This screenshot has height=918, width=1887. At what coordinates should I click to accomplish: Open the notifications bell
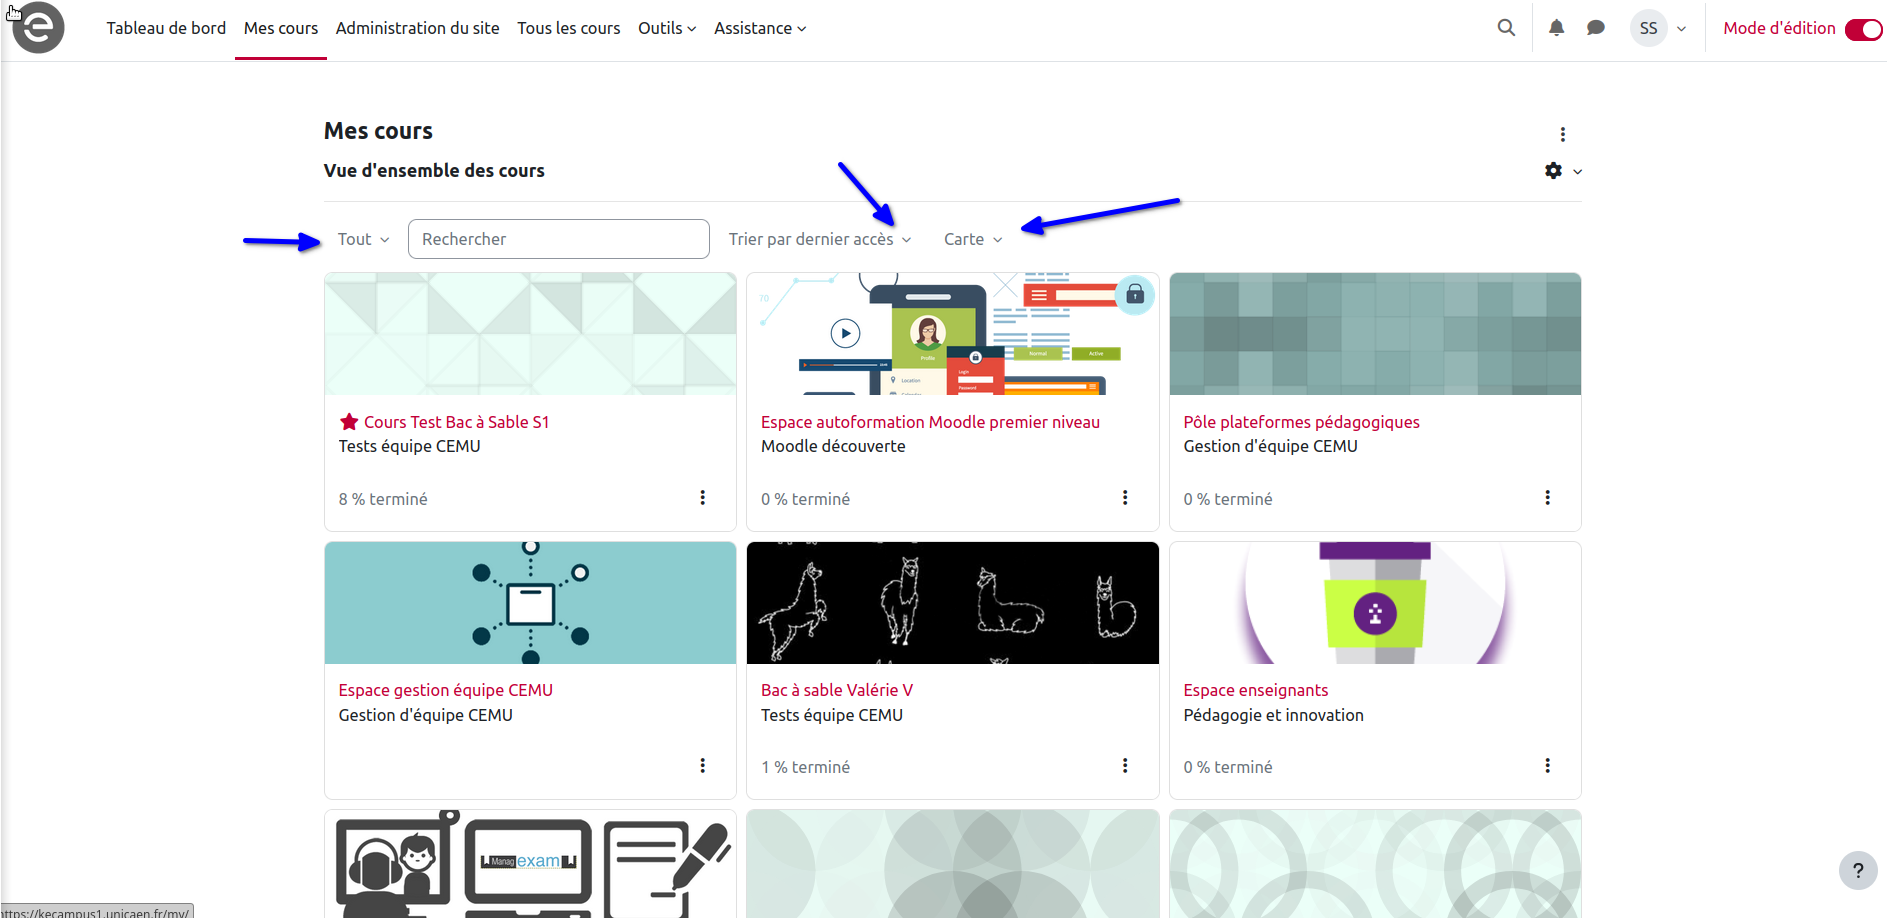tap(1556, 28)
